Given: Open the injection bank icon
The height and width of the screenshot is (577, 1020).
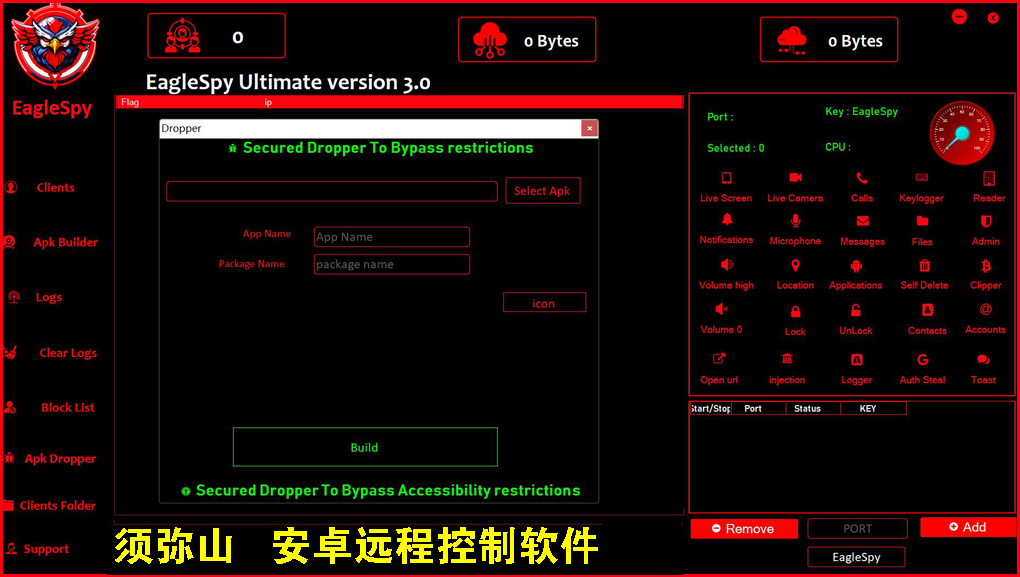Looking at the screenshot, I should point(787,358).
